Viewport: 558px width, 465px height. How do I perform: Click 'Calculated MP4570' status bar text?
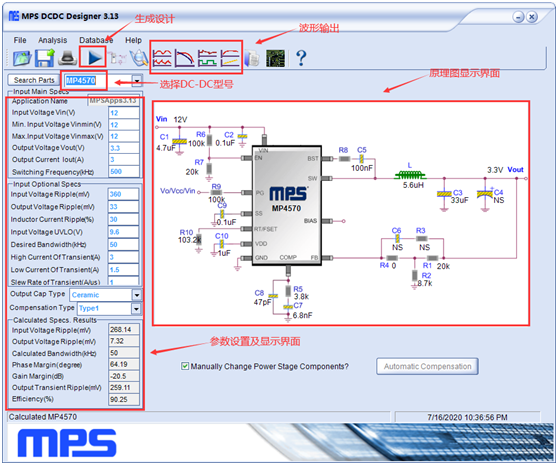click(x=43, y=417)
